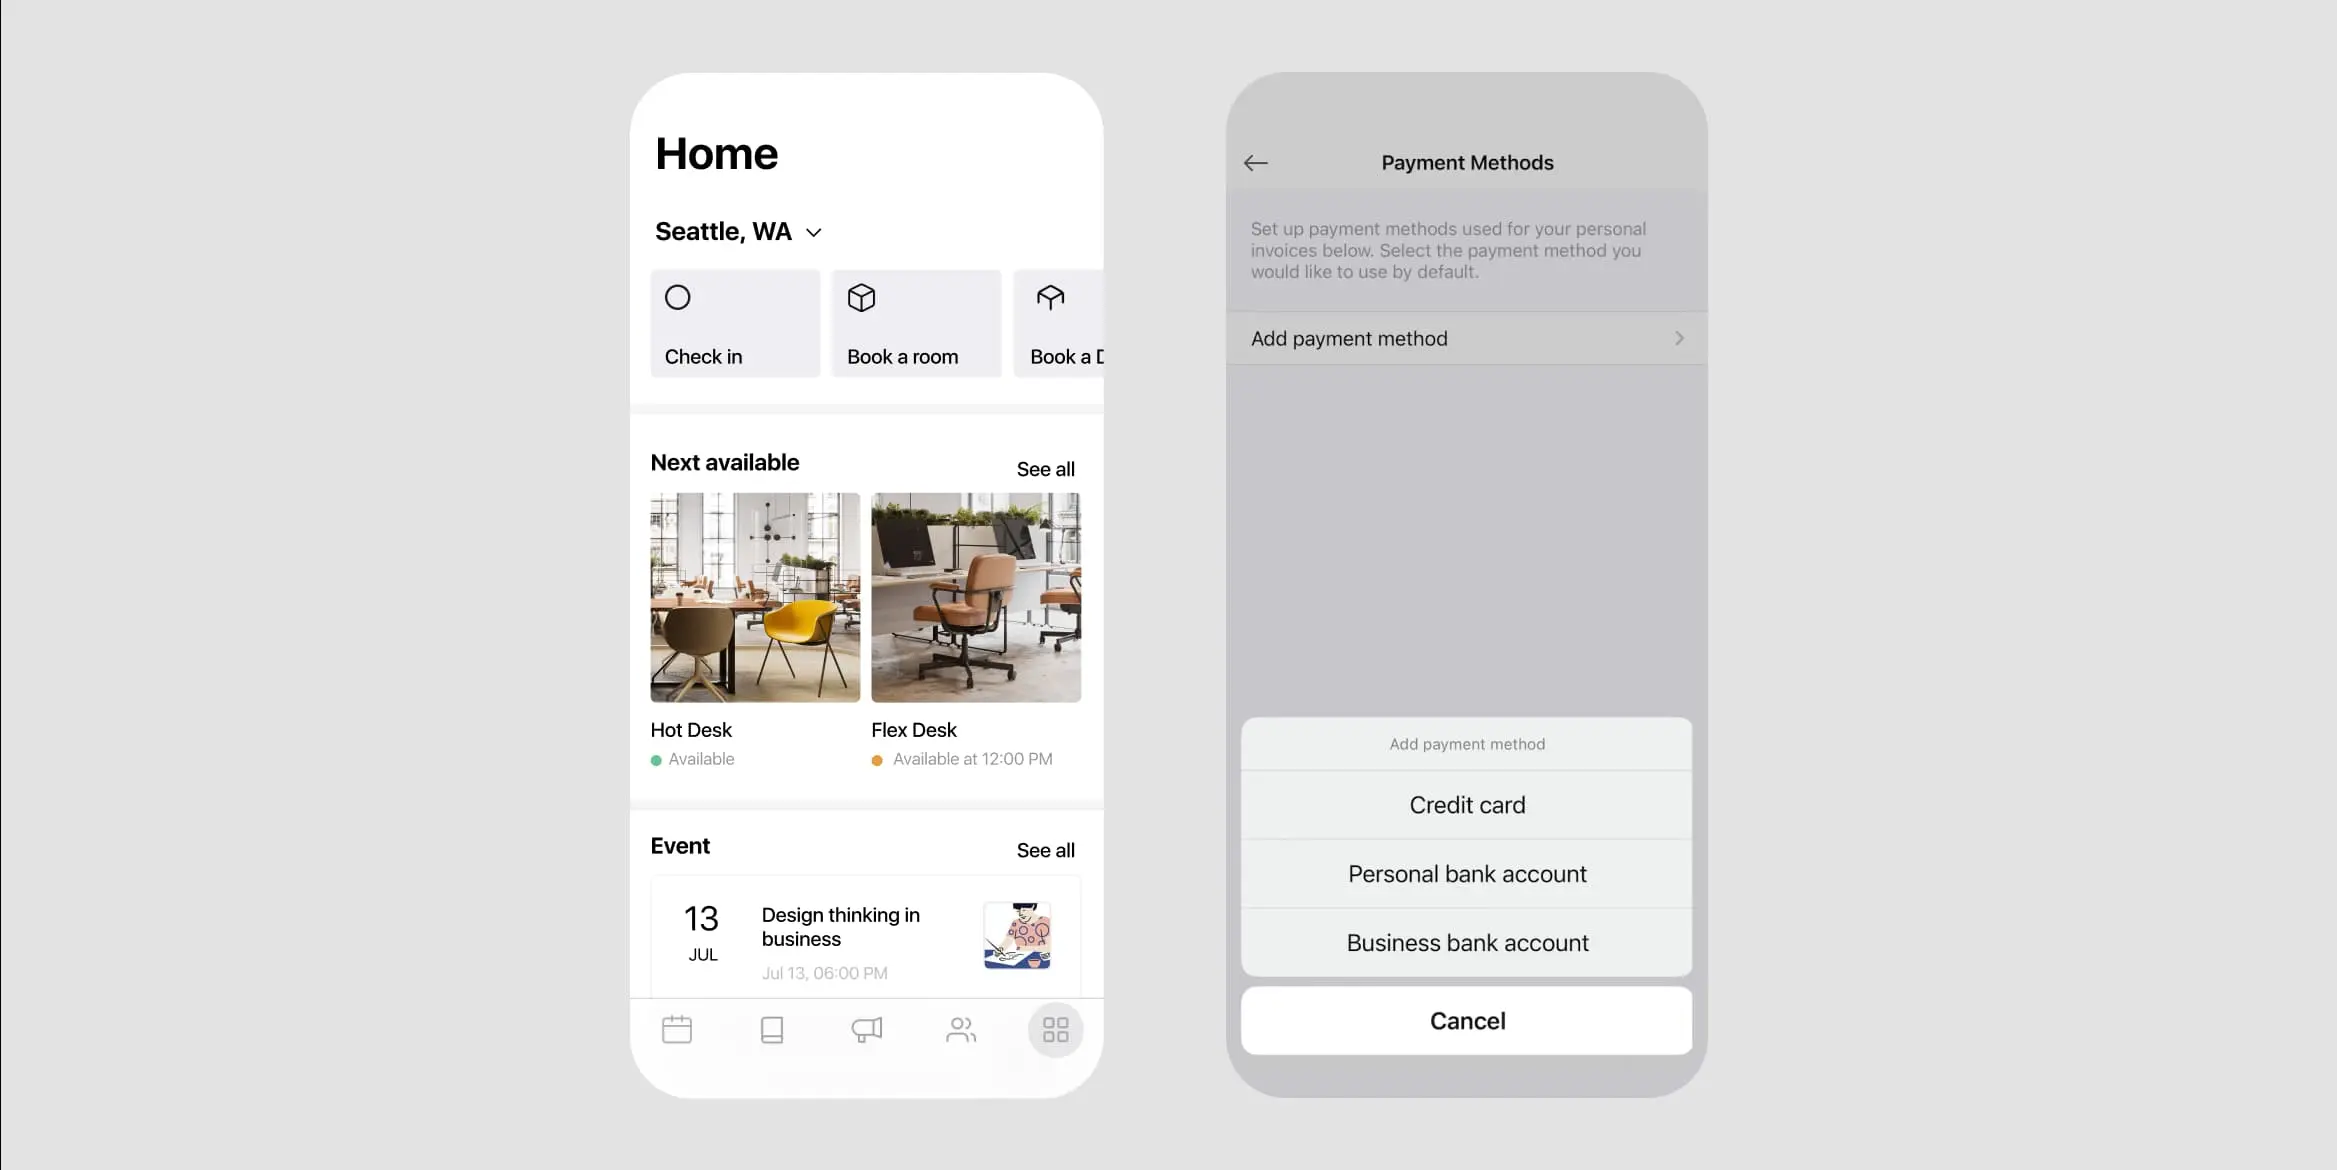The image size is (2337, 1170).
Task: Select Personal bank account option
Action: (1465, 873)
